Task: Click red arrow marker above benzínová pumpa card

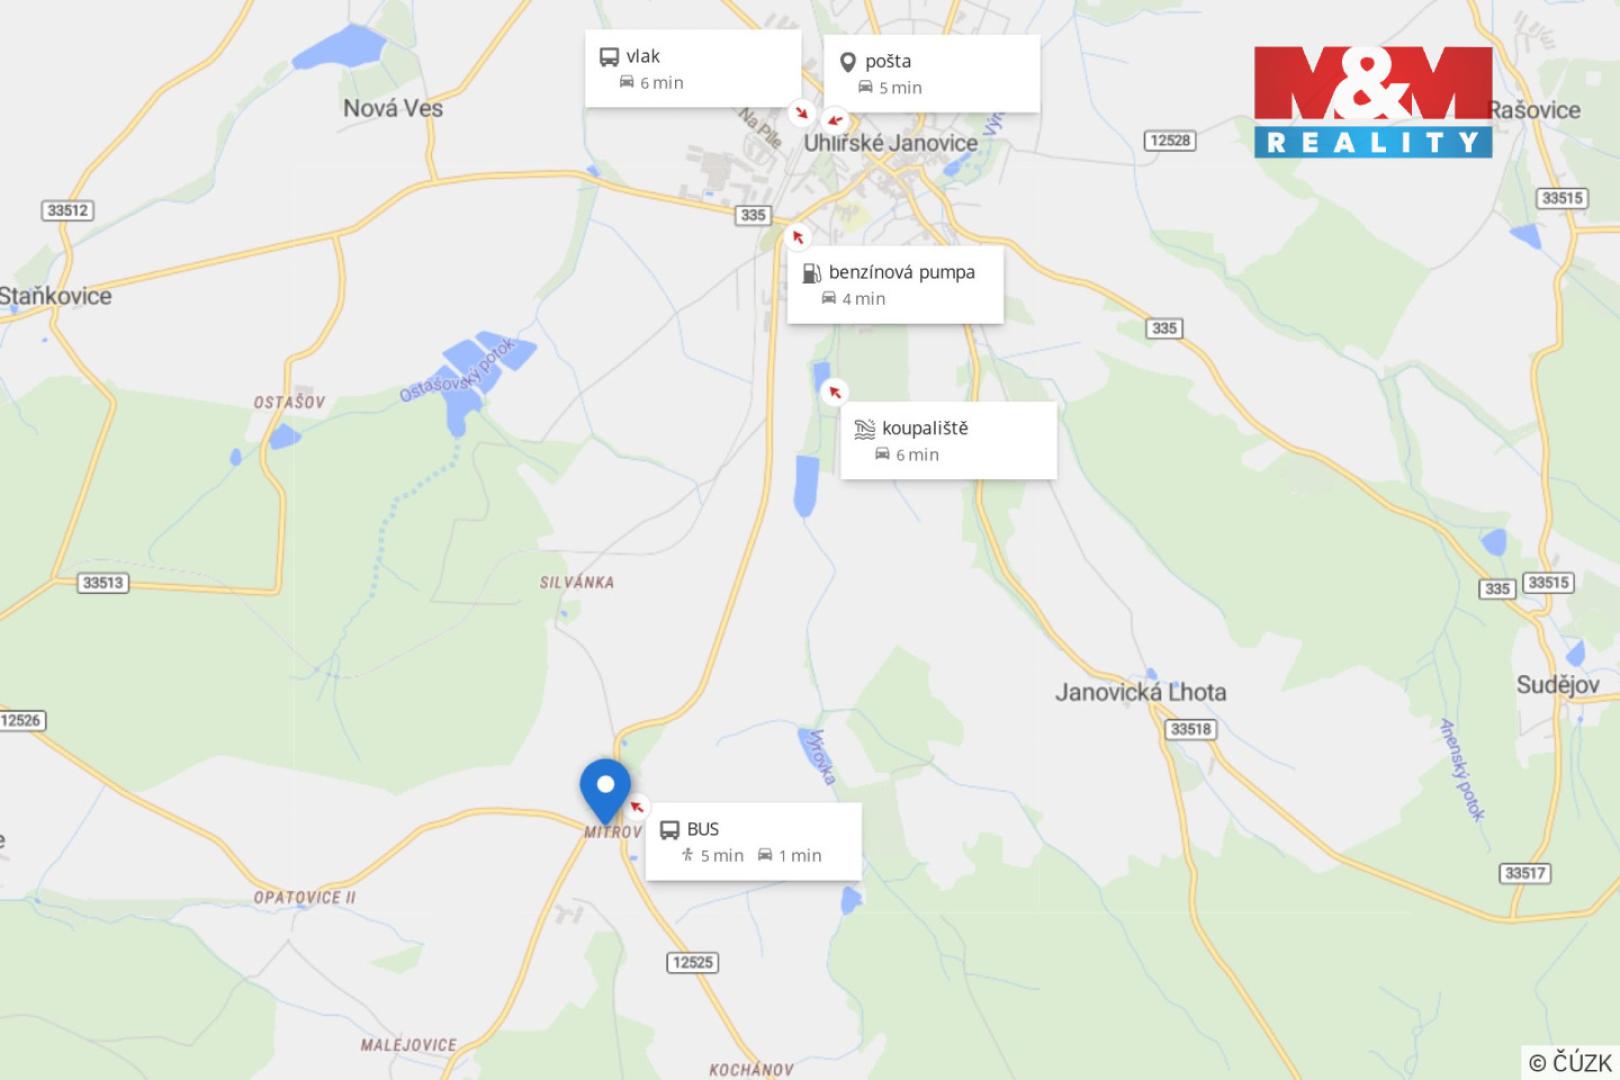Action: click(797, 237)
